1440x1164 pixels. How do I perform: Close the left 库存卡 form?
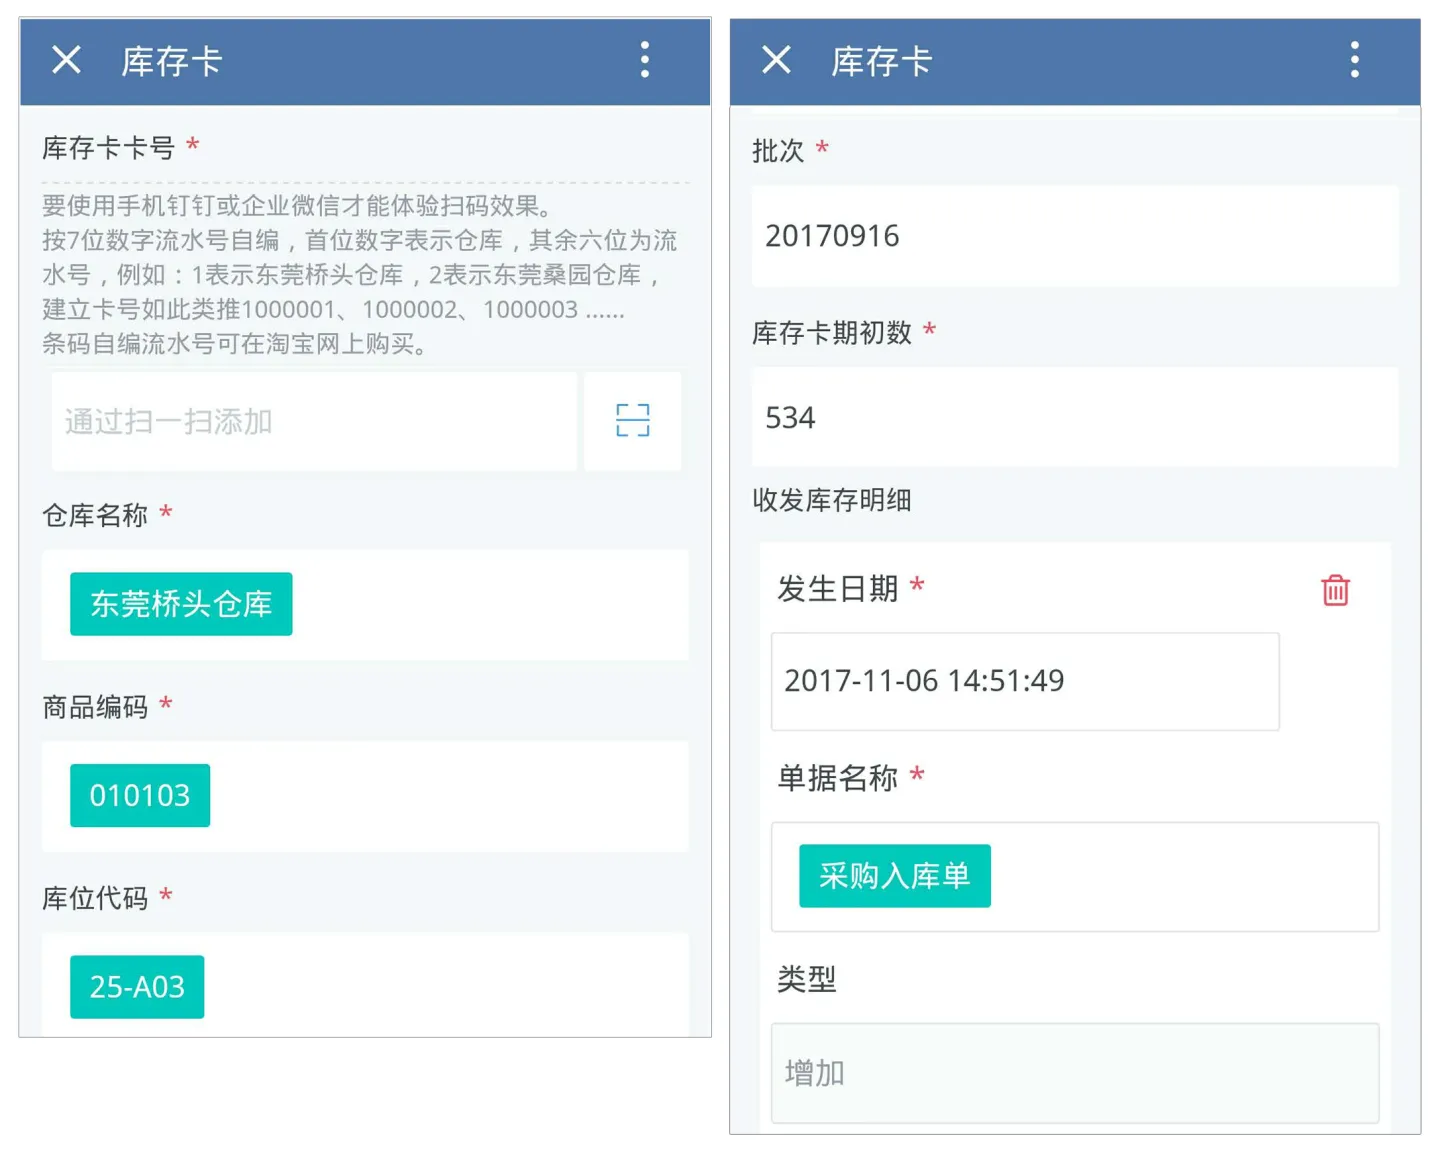66,61
